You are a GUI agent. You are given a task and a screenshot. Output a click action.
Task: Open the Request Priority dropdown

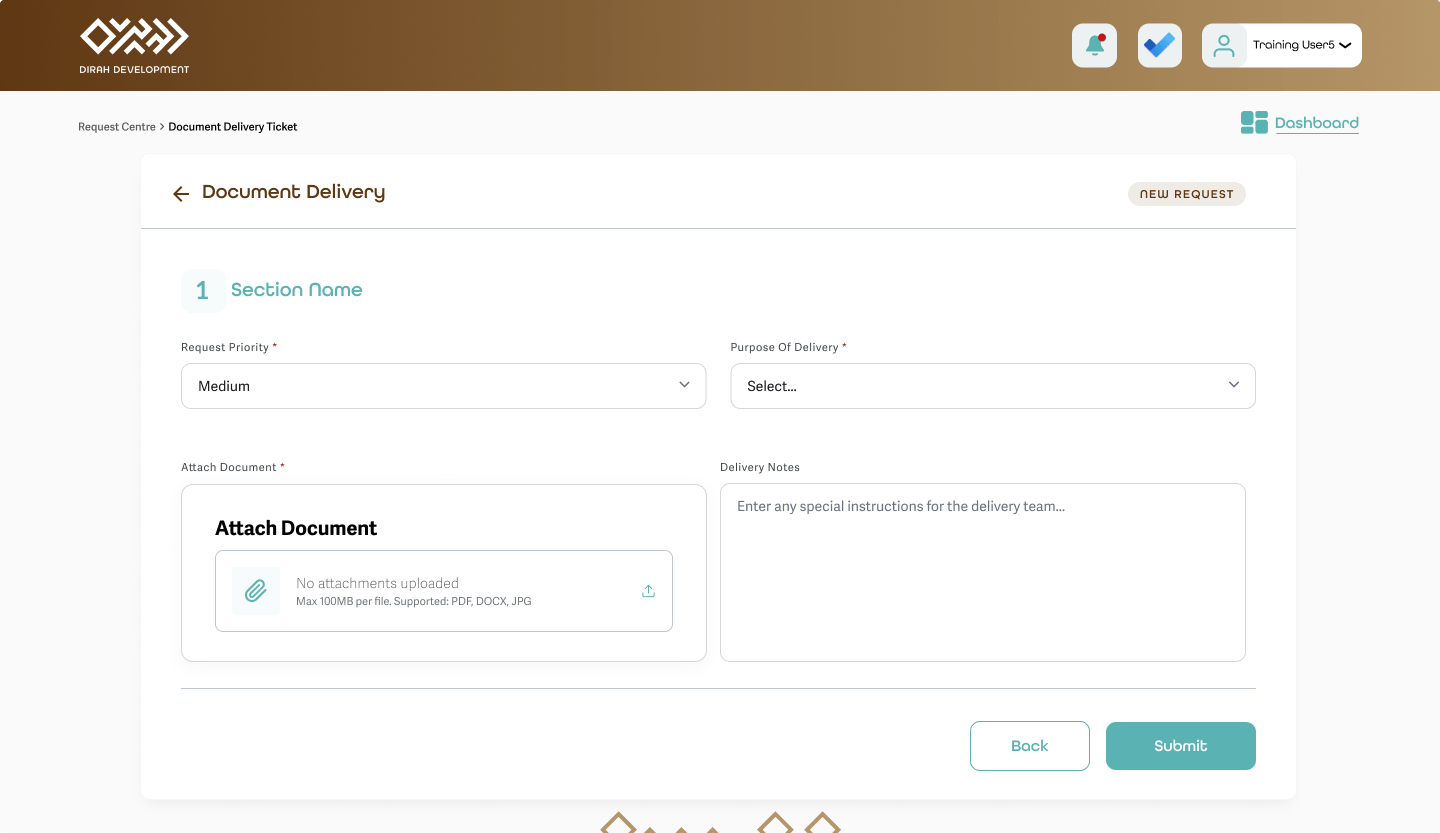pyautogui.click(x=443, y=386)
